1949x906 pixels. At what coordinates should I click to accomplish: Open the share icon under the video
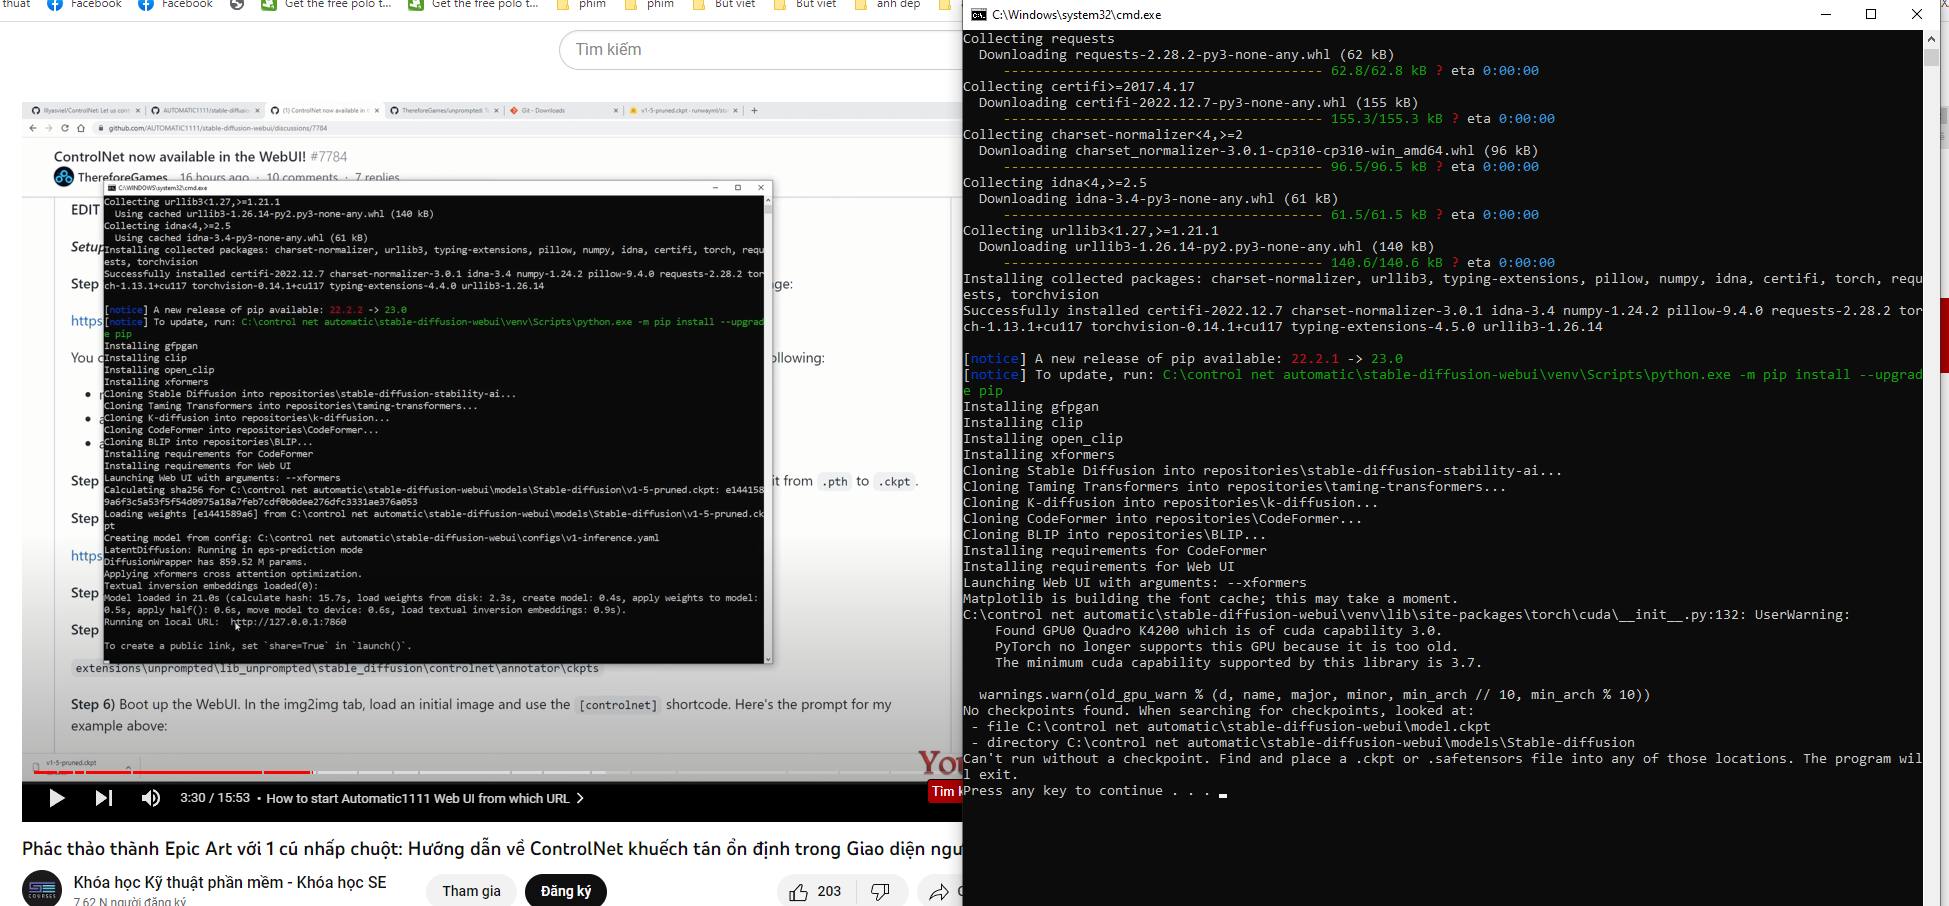point(938,891)
